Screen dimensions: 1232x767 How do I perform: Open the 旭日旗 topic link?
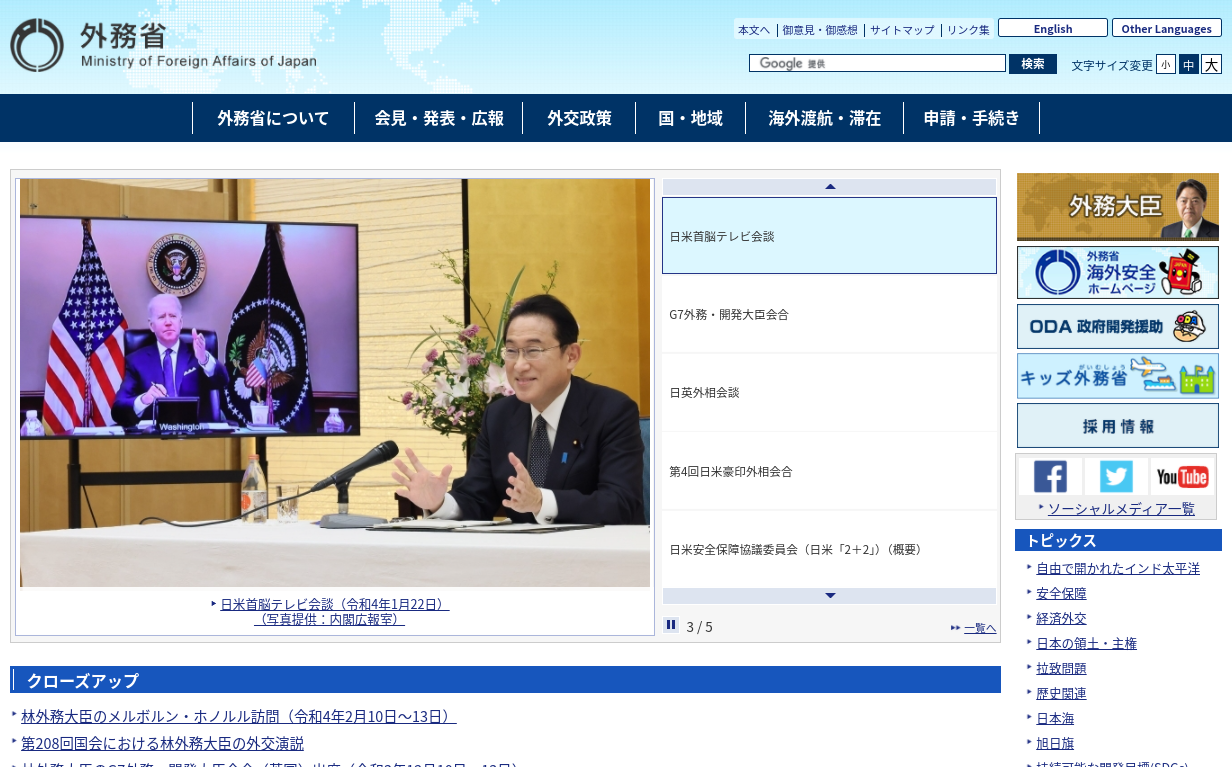1055,743
